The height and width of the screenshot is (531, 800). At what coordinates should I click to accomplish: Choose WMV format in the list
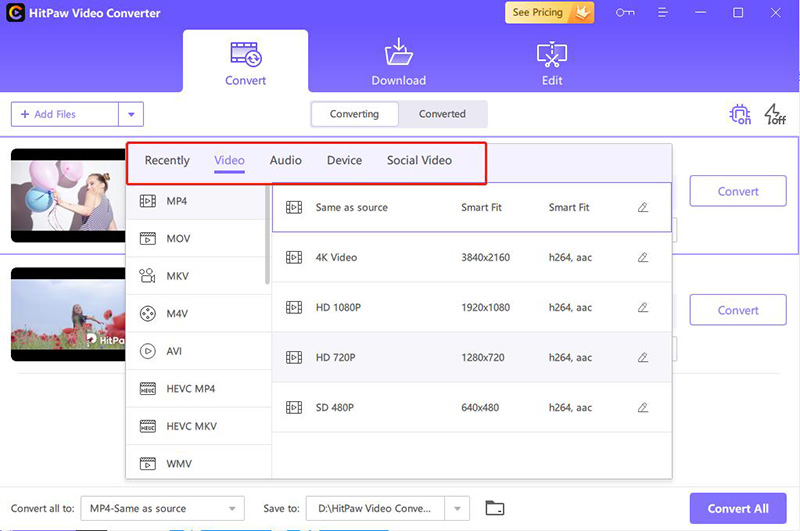click(198, 463)
